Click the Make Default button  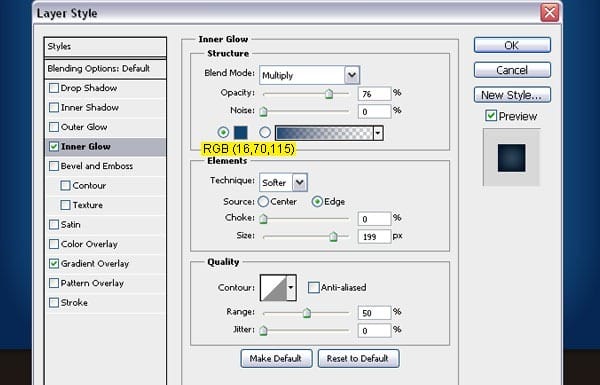[x=276, y=359]
